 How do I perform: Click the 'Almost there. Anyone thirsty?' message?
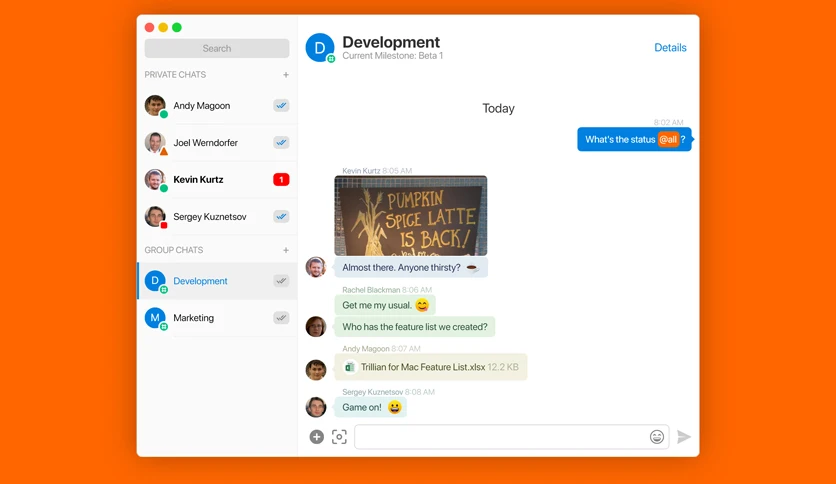[x=411, y=267]
